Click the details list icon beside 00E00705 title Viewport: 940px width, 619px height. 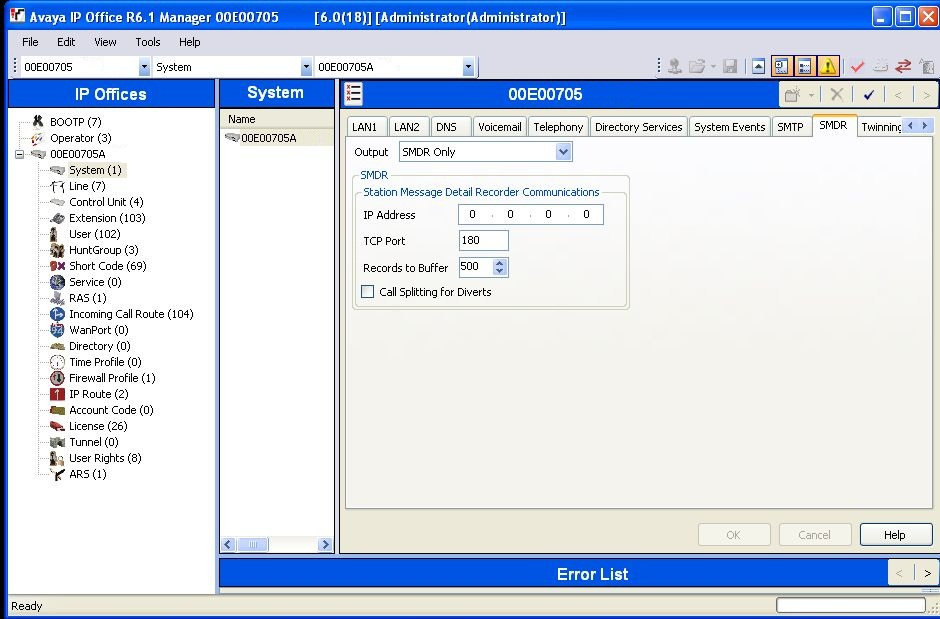(354, 94)
